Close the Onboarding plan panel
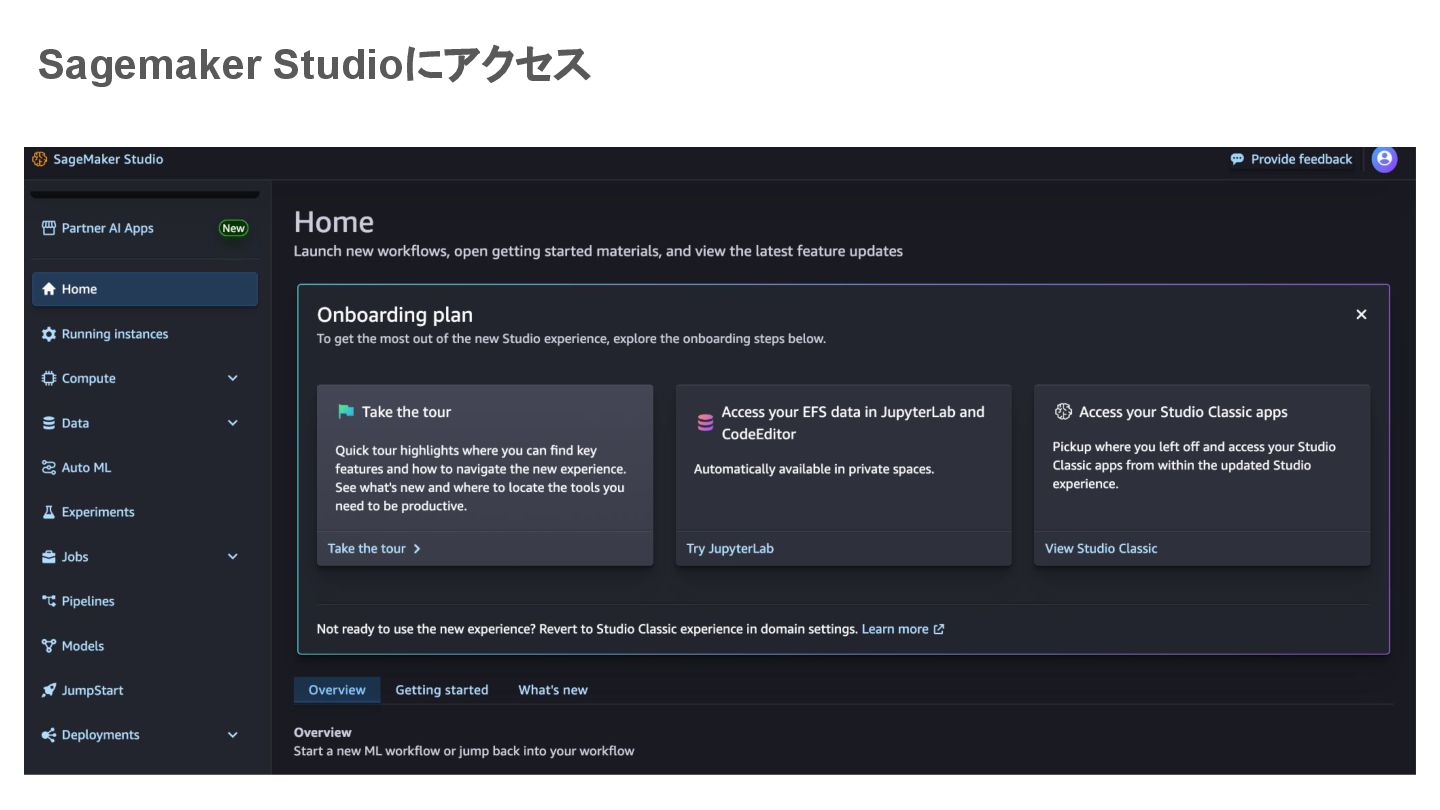This screenshot has height=810, width=1440. click(x=1361, y=314)
